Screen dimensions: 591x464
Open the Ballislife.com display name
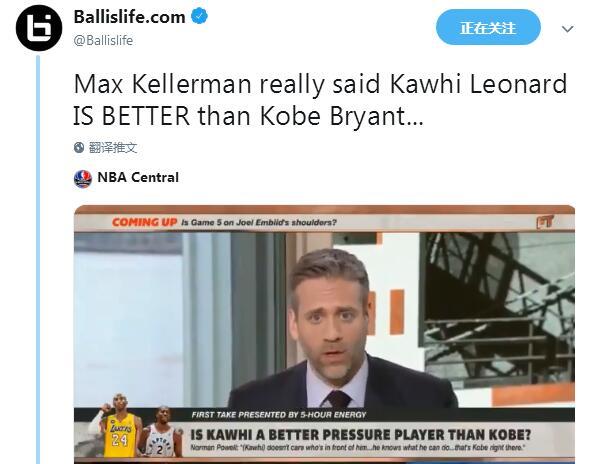pyautogui.click(x=129, y=17)
